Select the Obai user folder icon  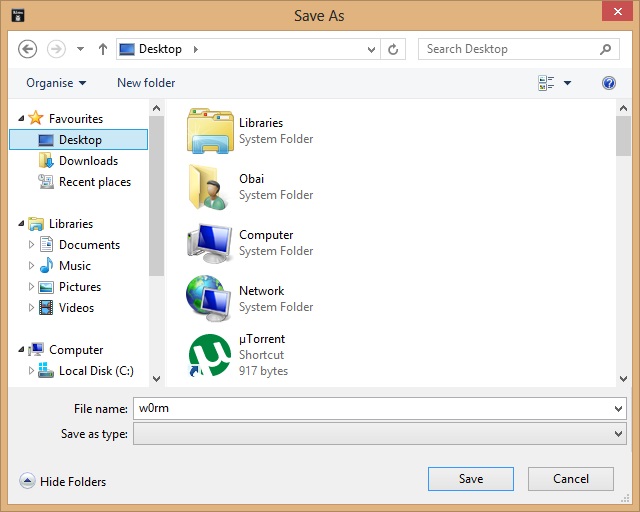209,187
